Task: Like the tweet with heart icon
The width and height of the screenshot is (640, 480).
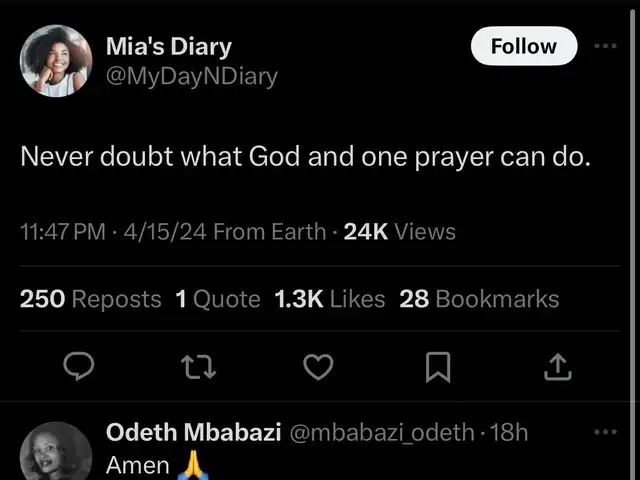Action: 317,369
